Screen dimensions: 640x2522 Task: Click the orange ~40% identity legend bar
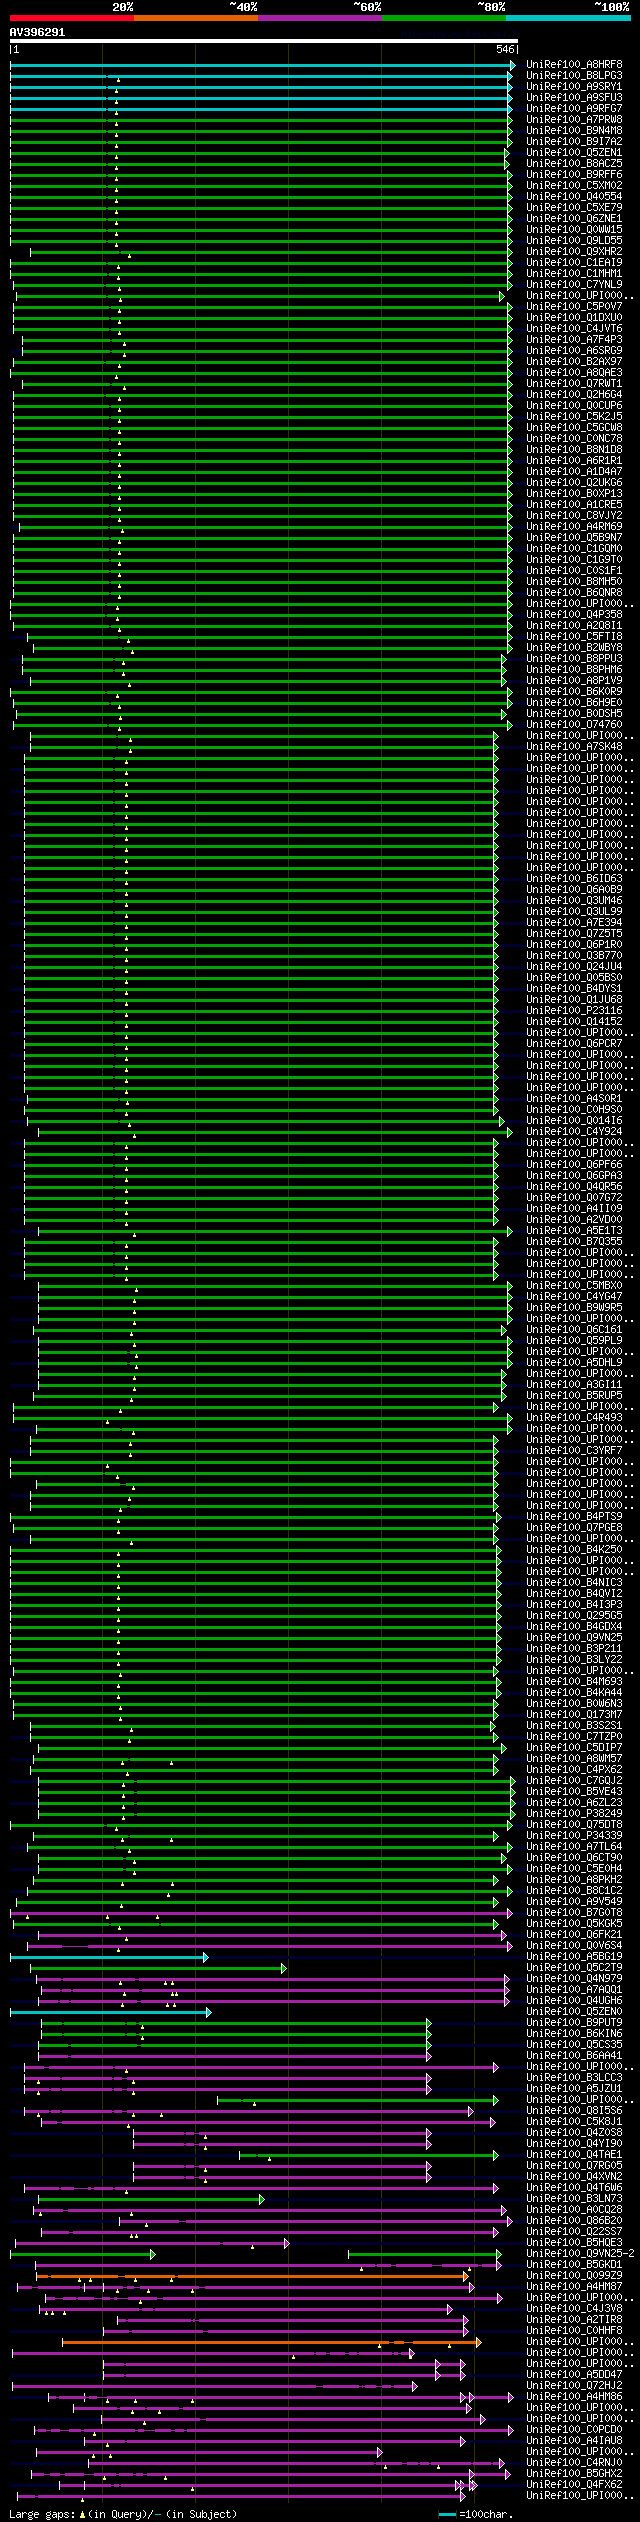(x=196, y=17)
